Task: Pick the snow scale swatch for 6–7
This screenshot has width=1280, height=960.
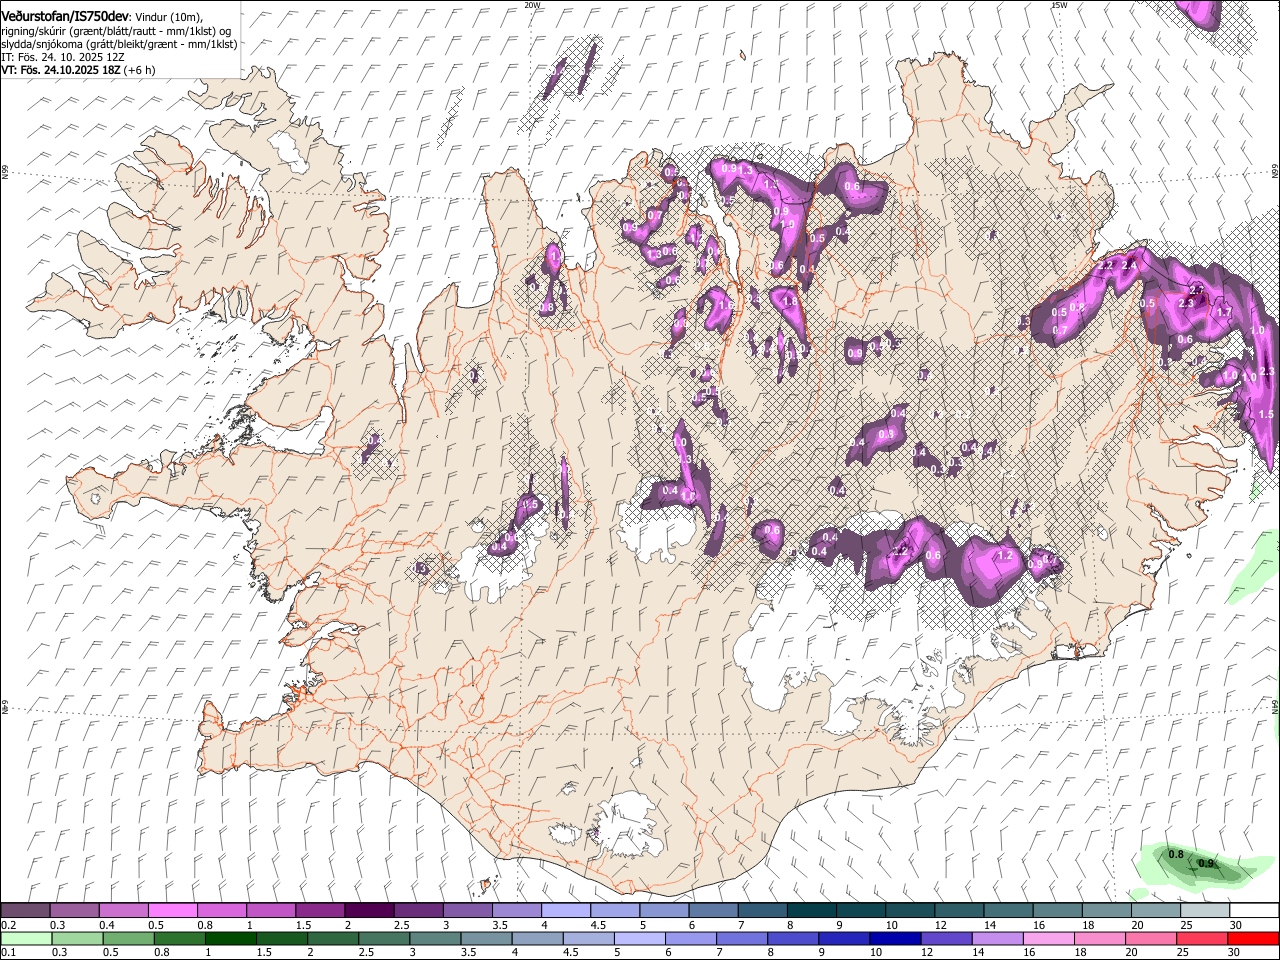Action: coord(714,910)
